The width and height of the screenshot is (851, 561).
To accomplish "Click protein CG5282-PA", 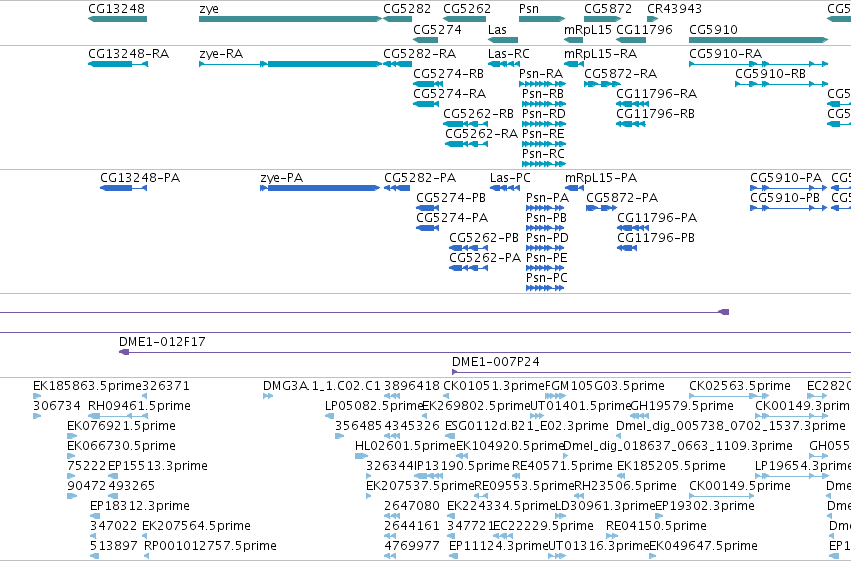I will (420, 177).
